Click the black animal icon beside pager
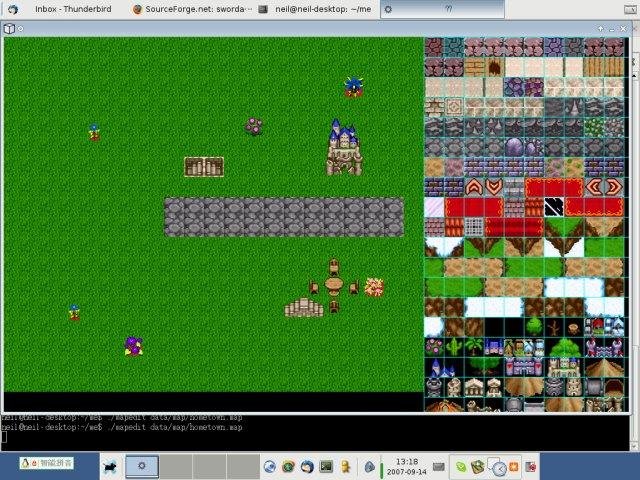Image resolution: width=640 pixels, height=480 pixels. (110, 467)
